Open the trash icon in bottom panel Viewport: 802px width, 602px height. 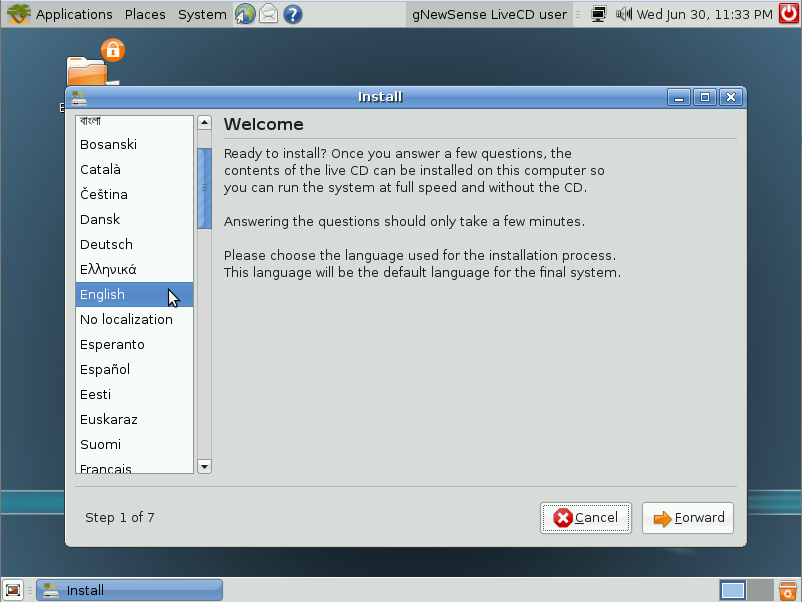coord(788,590)
